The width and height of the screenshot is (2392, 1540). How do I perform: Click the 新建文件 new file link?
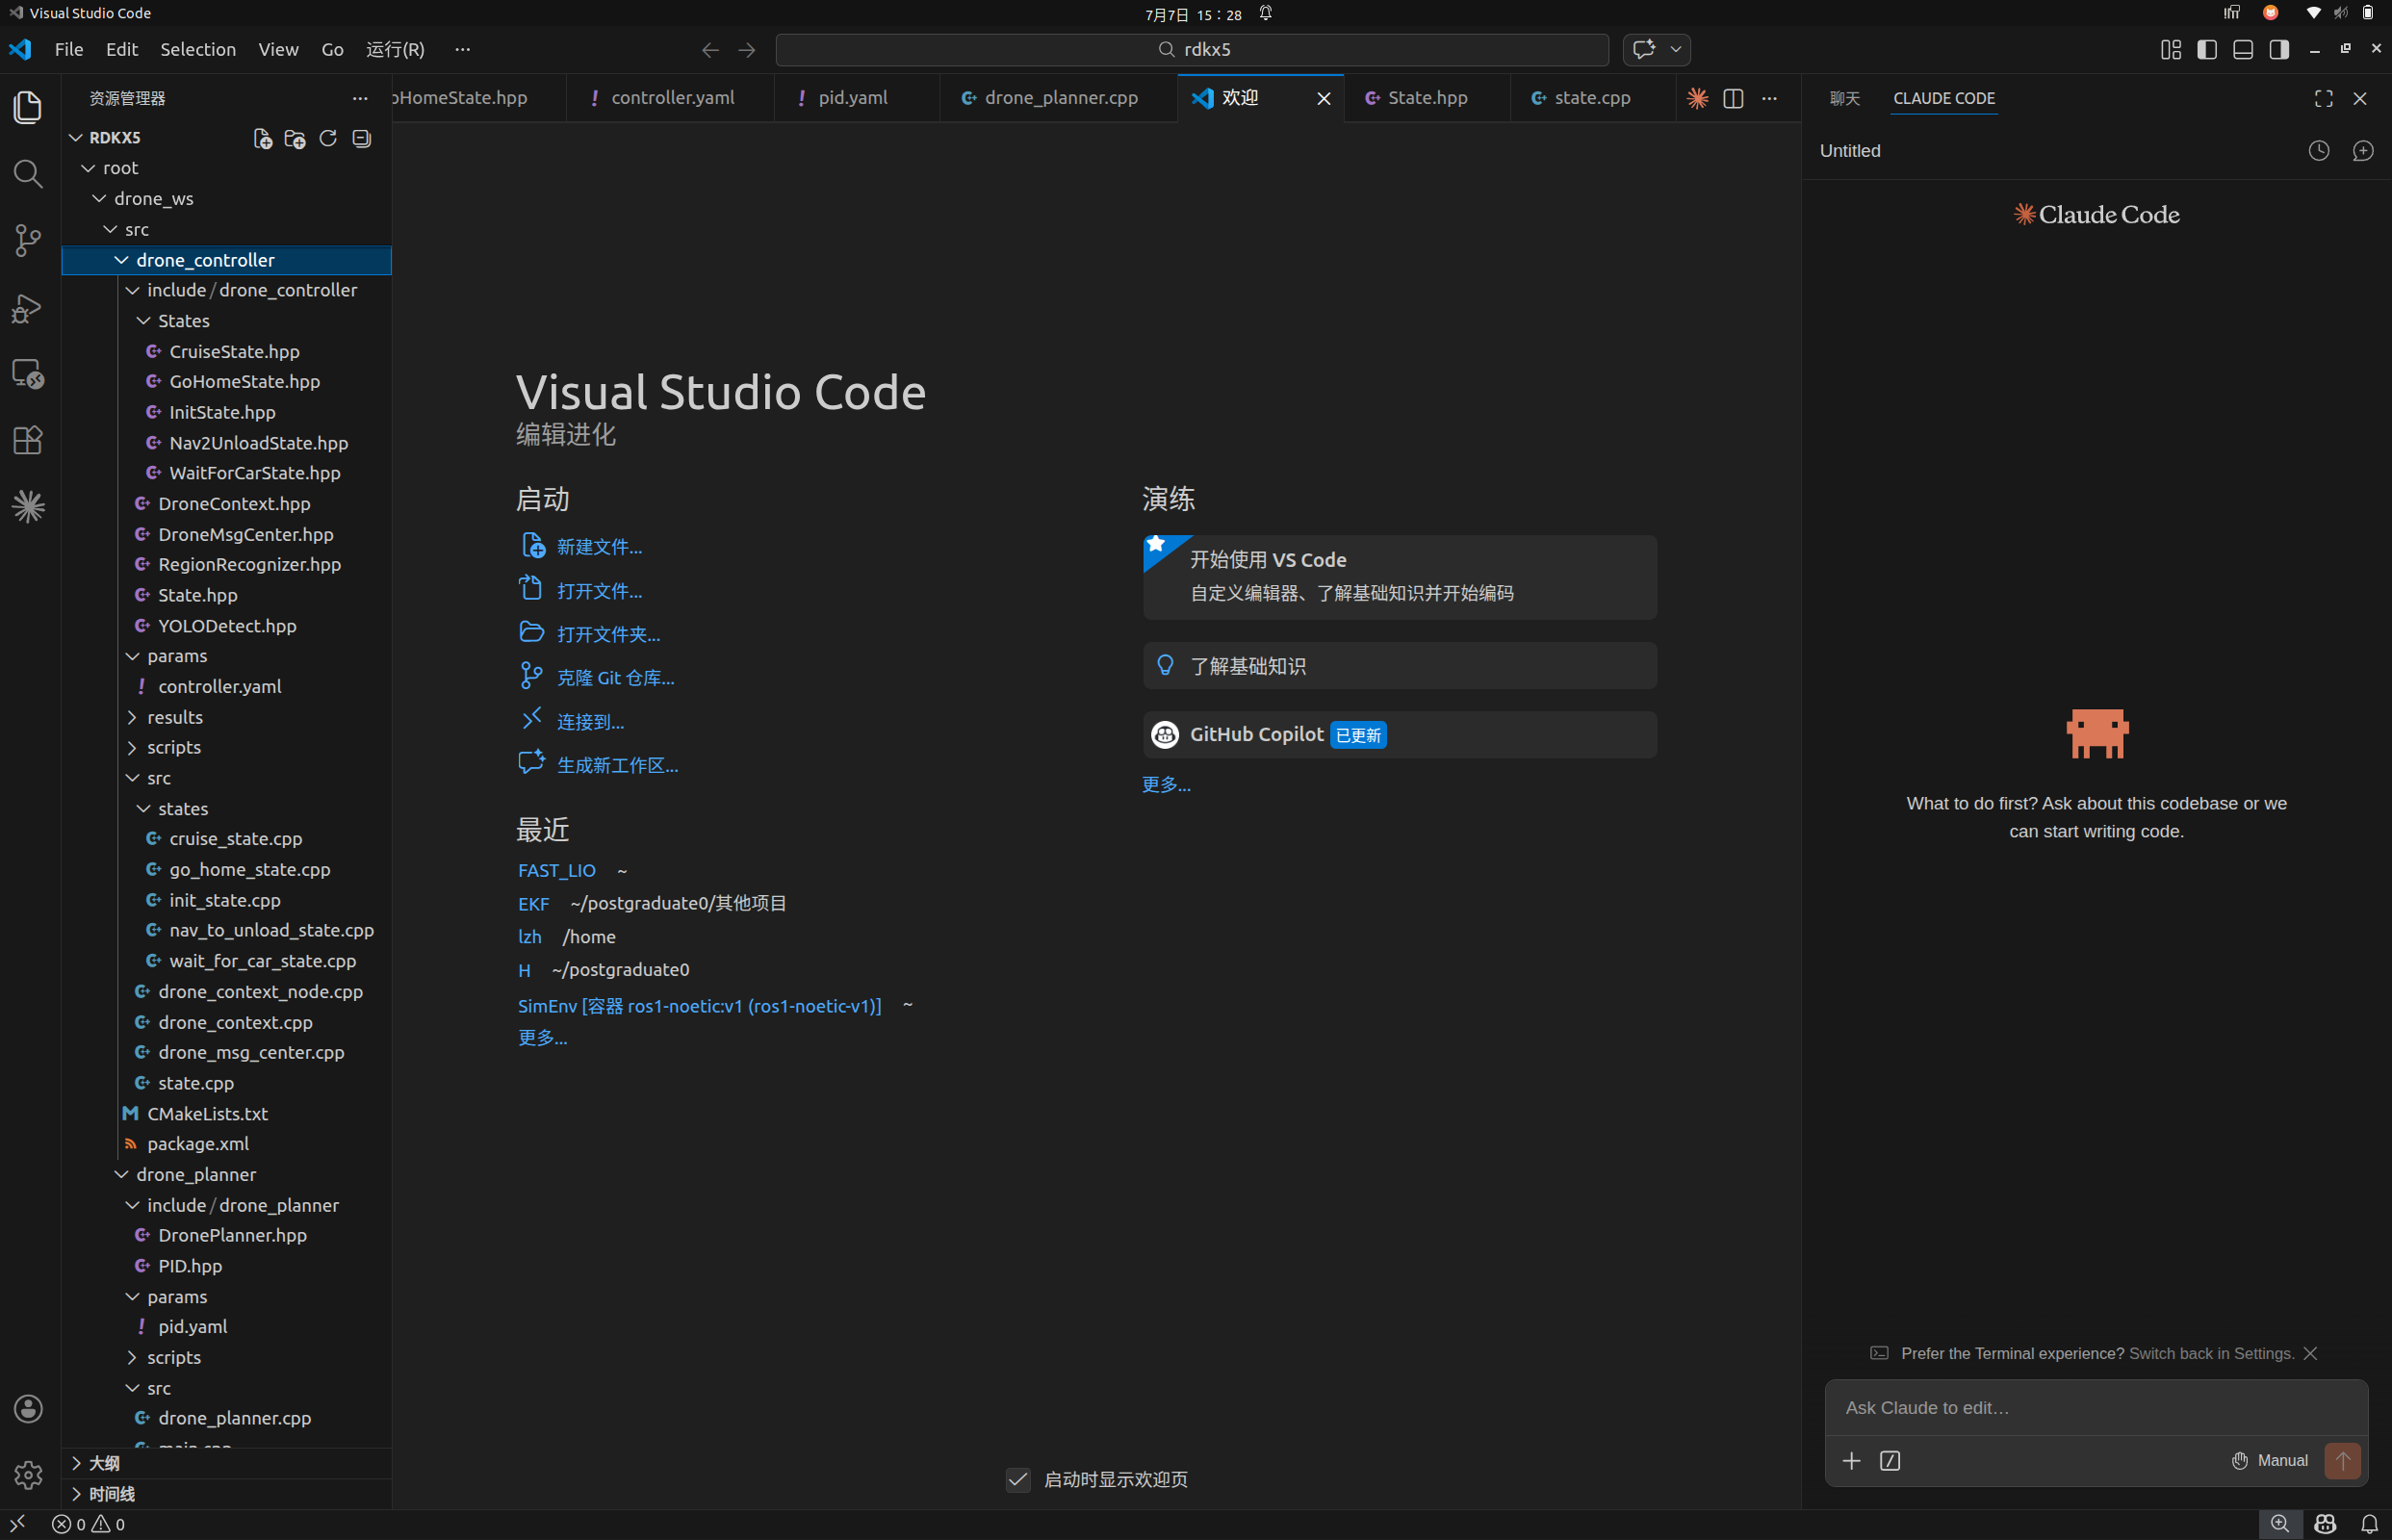[599, 547]
